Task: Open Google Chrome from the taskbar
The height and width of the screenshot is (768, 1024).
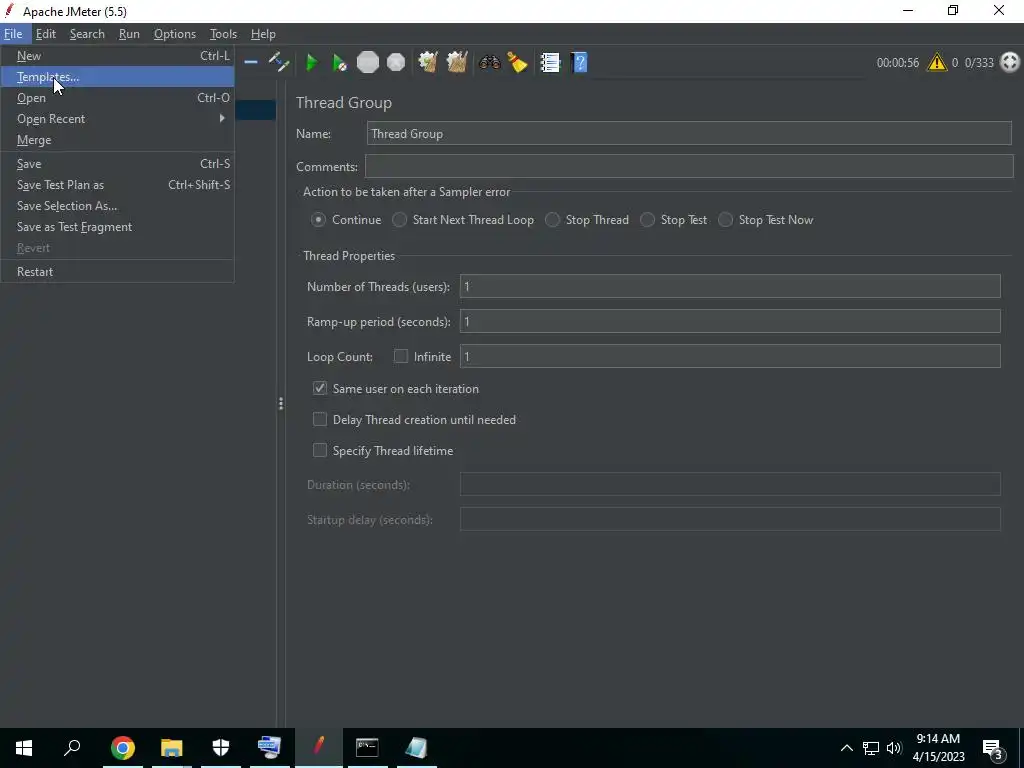Action: point(122,748)
